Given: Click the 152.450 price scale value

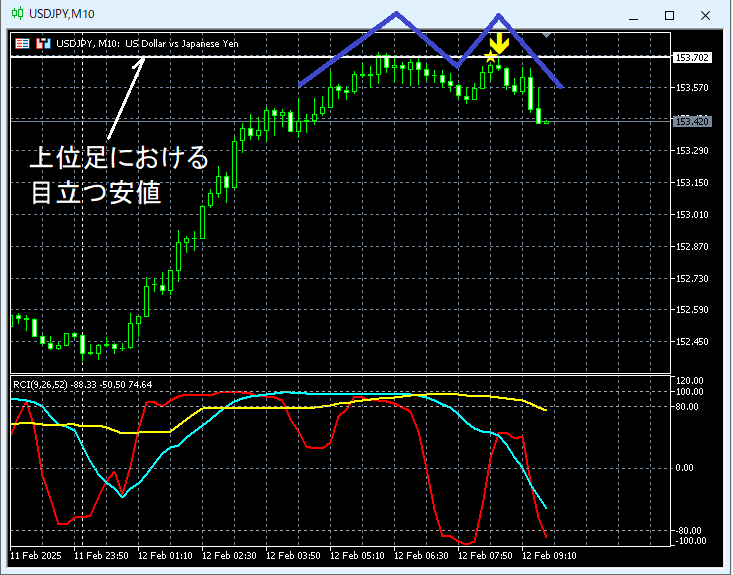Looking at the screenshot, I should click(692, 342).
